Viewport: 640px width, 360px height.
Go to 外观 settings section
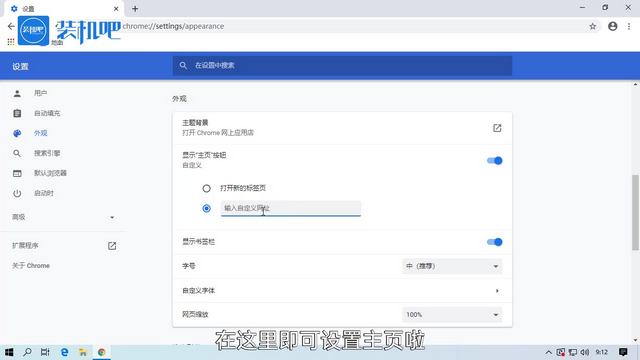click(x=40, y=133)
